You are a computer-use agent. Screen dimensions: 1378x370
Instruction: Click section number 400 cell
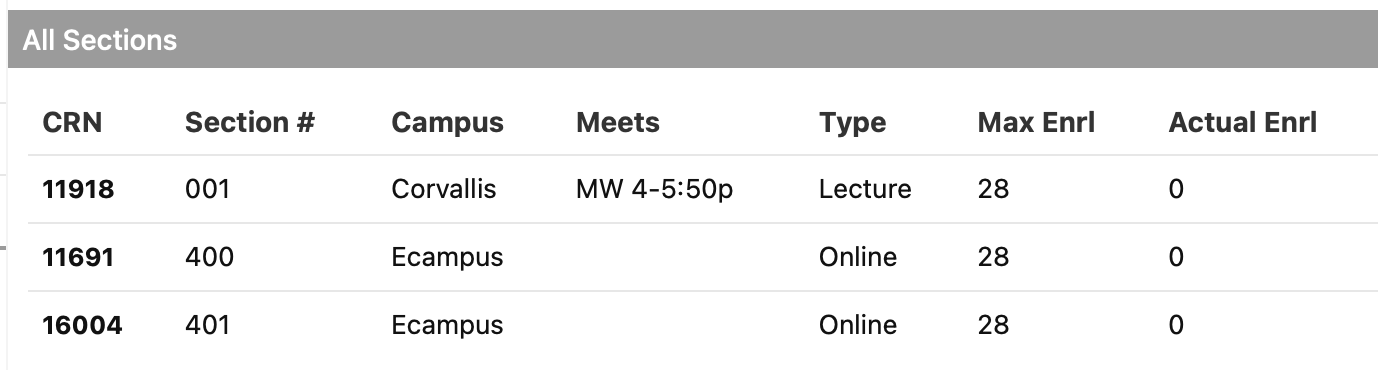click(x=209, y=257)
